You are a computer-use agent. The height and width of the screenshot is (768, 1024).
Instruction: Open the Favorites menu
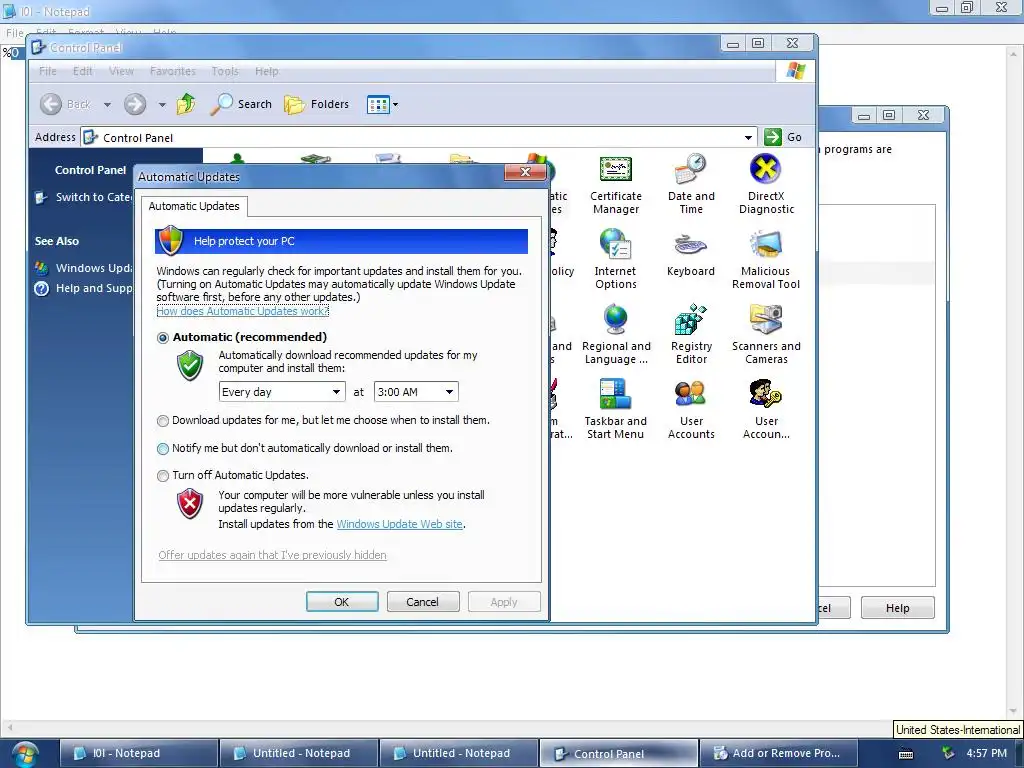click(172, 71)
